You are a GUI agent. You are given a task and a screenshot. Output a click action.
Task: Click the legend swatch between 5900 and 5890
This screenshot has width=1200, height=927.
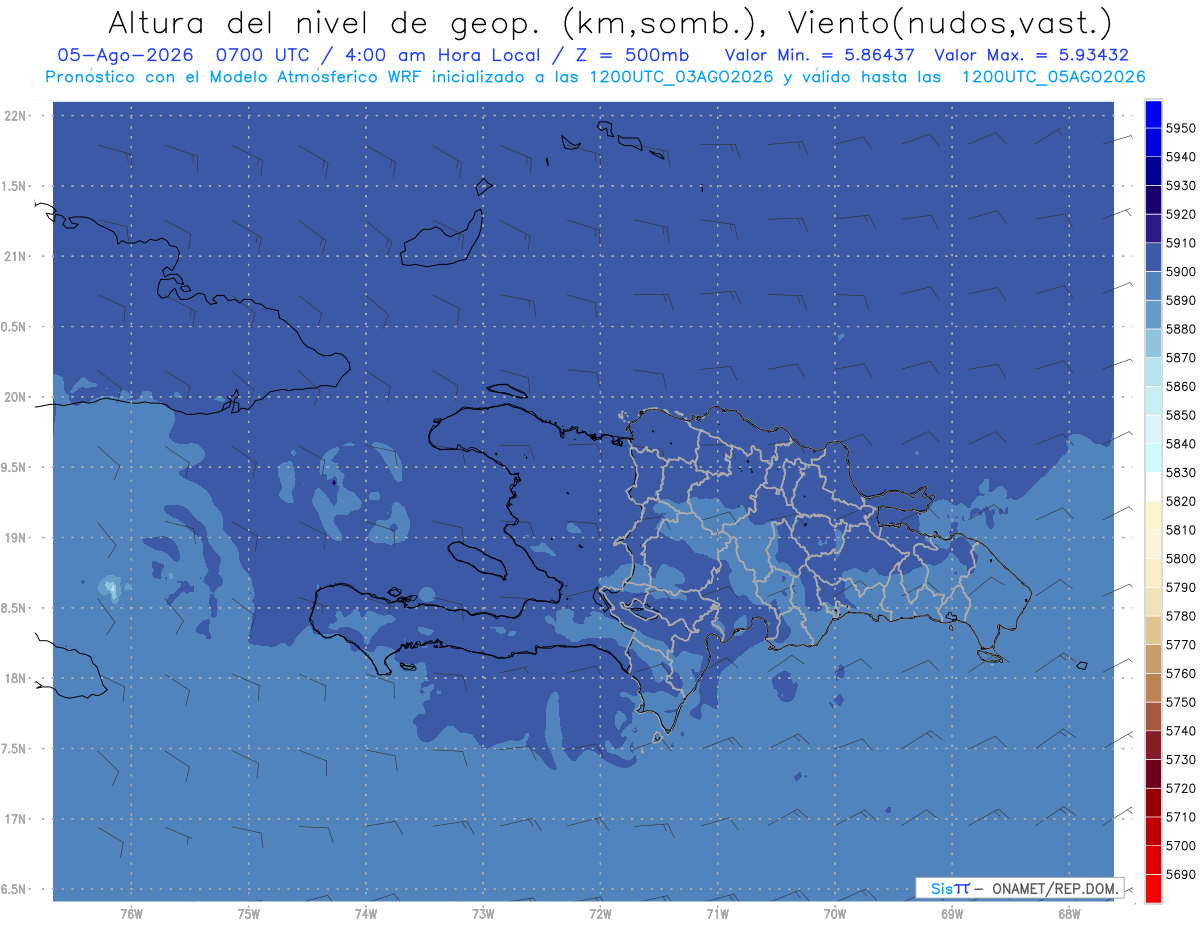tap(1152, 286)
